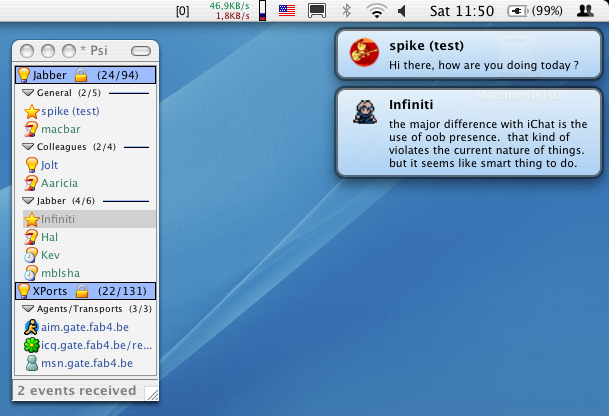Click the Psi window title text
609x416 pixels.
click(x=94, y=50)
